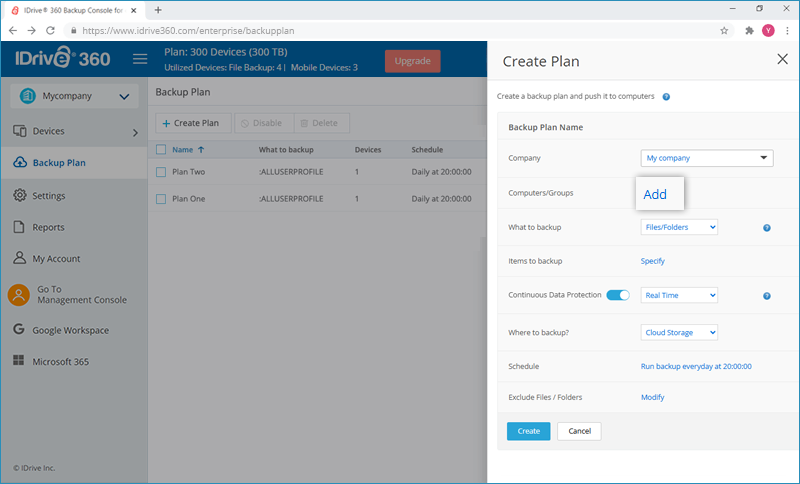Viewport: 800px width, 484px height.
Task: Click the What to backup column header
Action: pyautogui.click(x=286, y=149)
